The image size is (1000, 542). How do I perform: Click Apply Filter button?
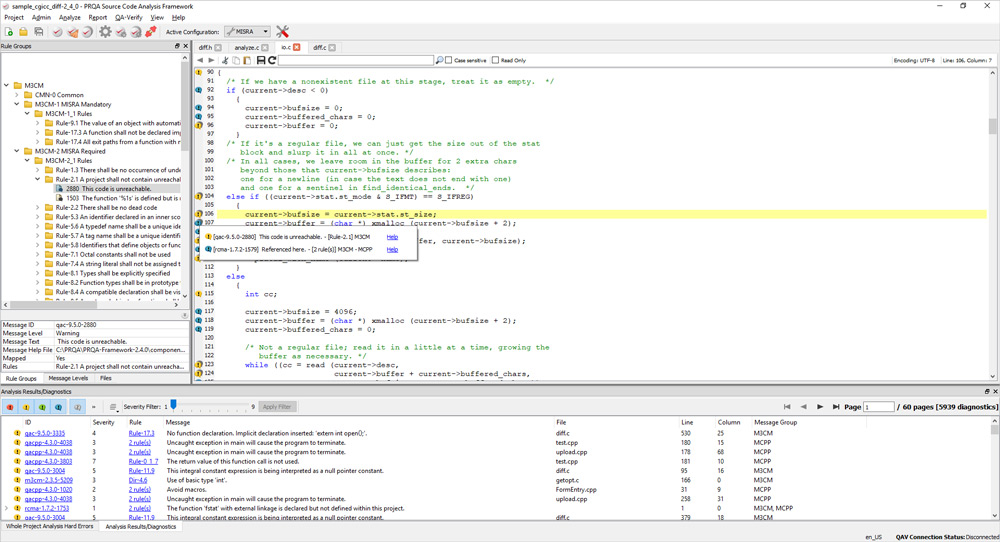(277, 407)
